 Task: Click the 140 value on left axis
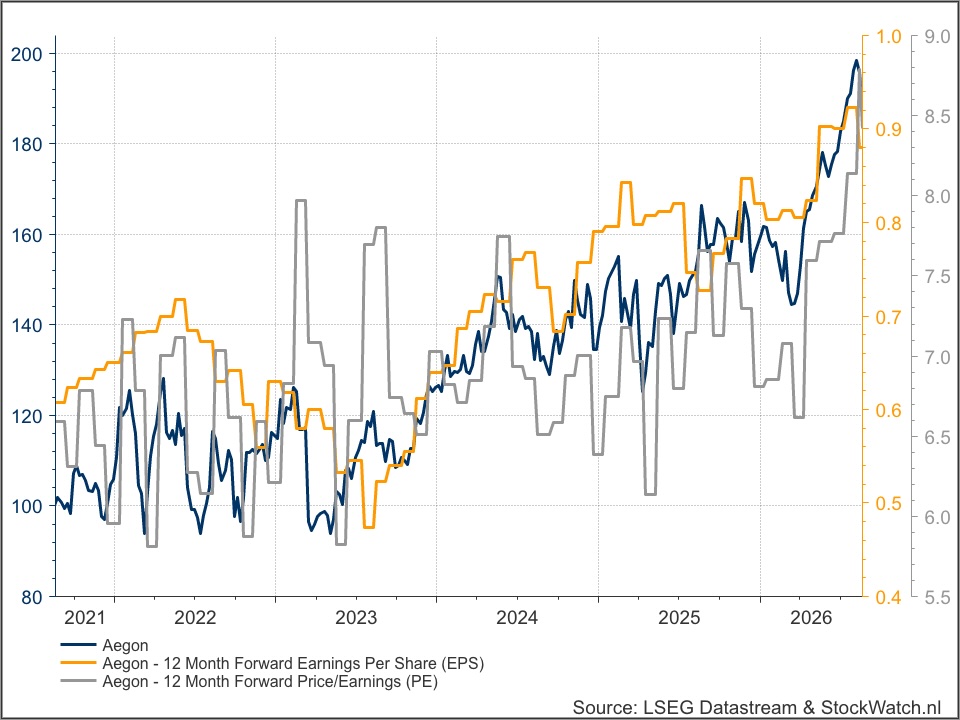tap(27, 325)
